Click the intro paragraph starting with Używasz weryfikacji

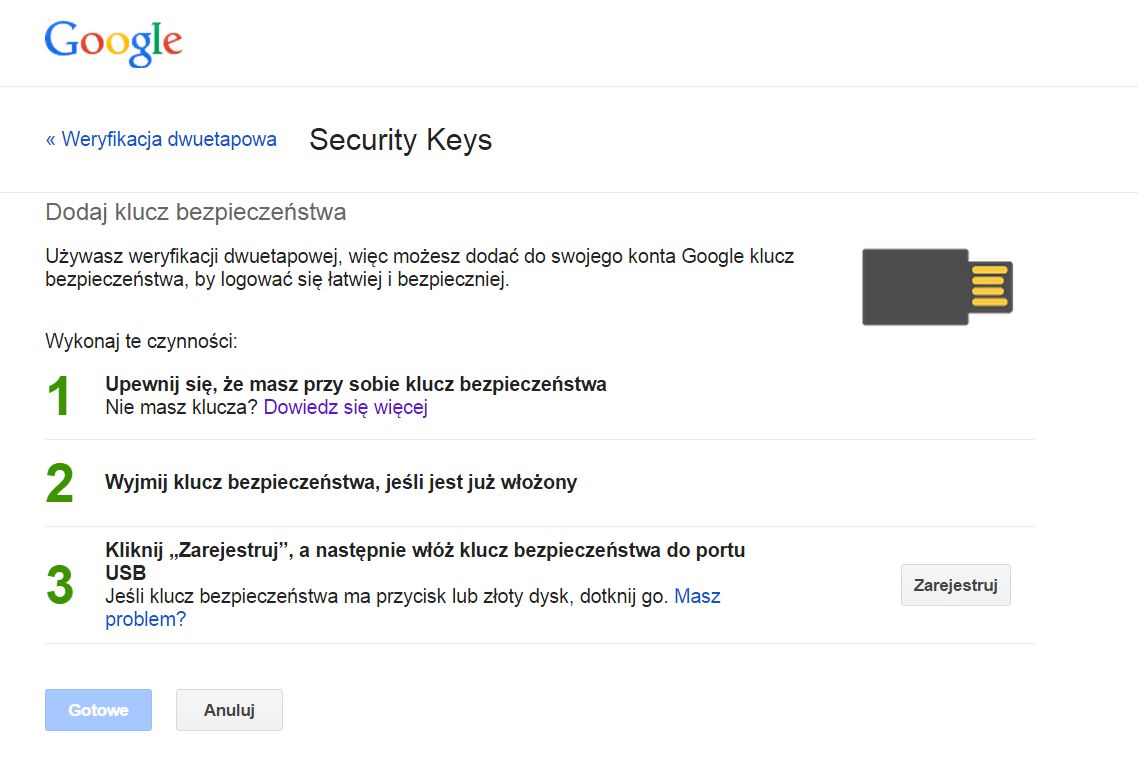click(x=420, y=268)
